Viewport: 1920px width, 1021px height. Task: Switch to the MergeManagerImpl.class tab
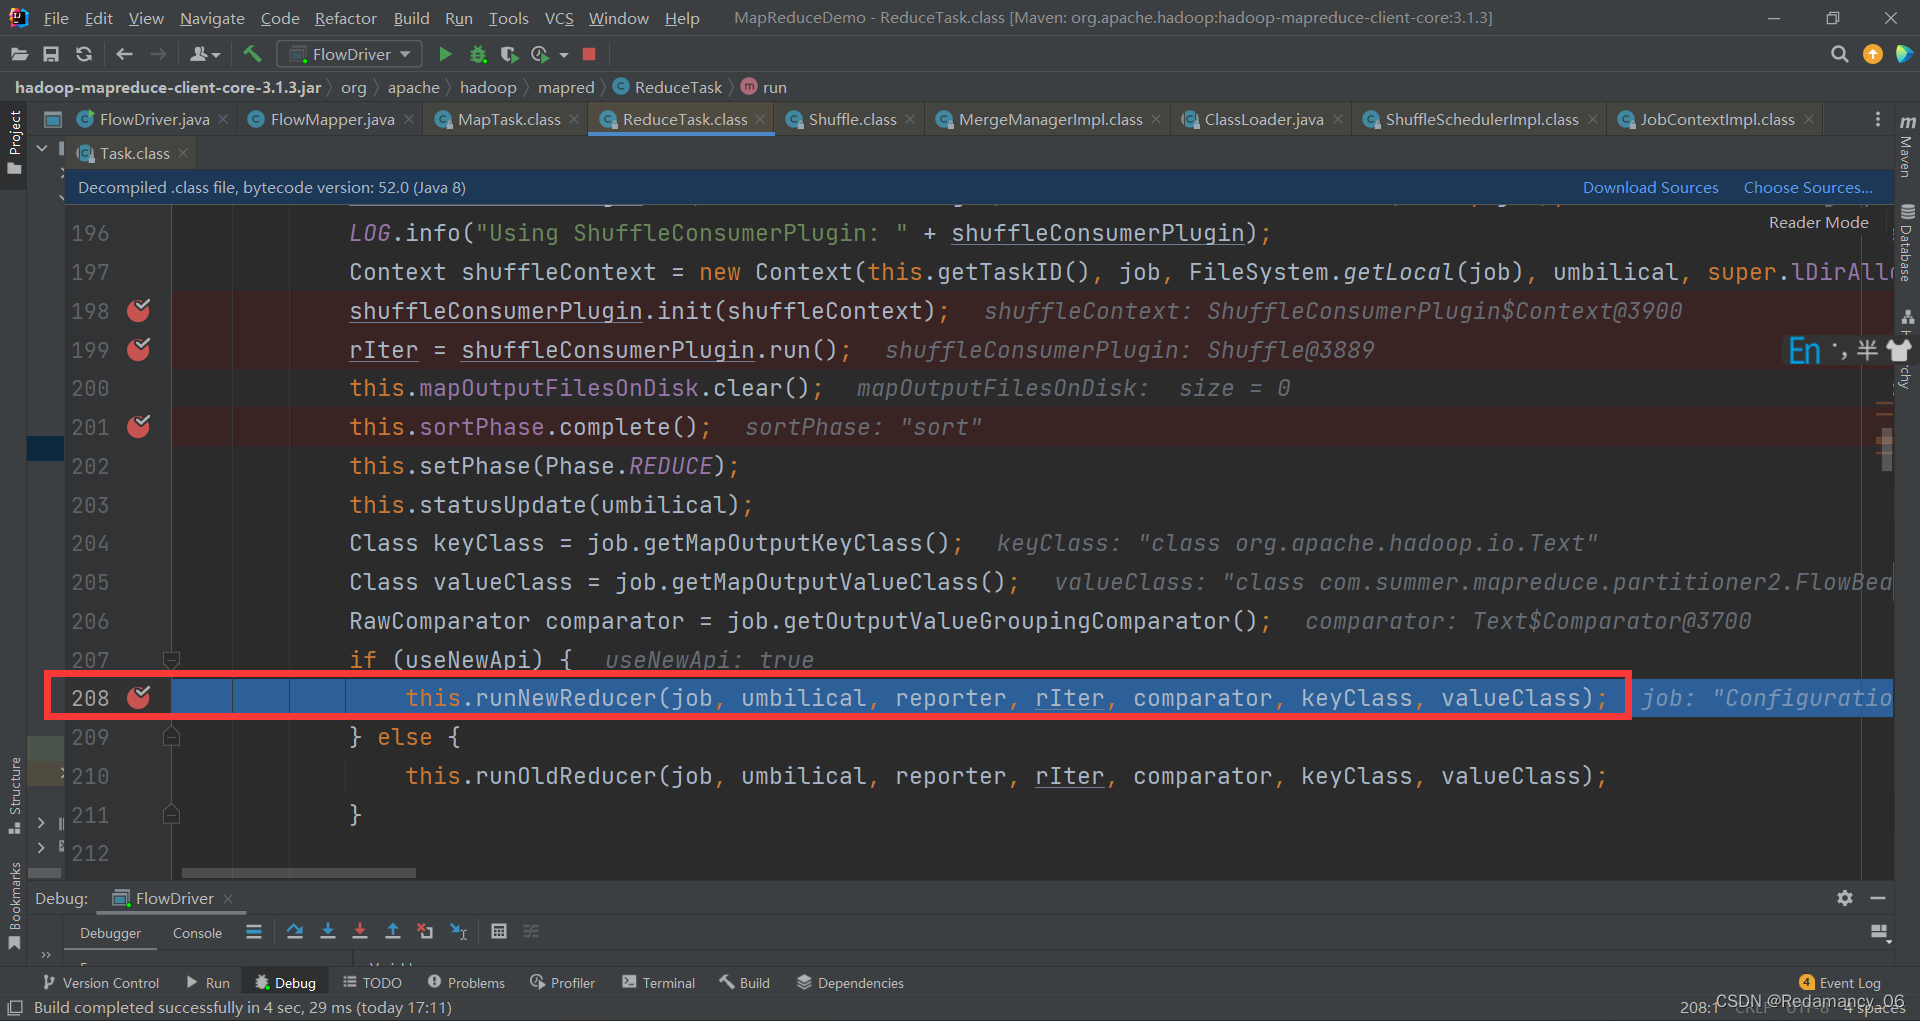1050,119
